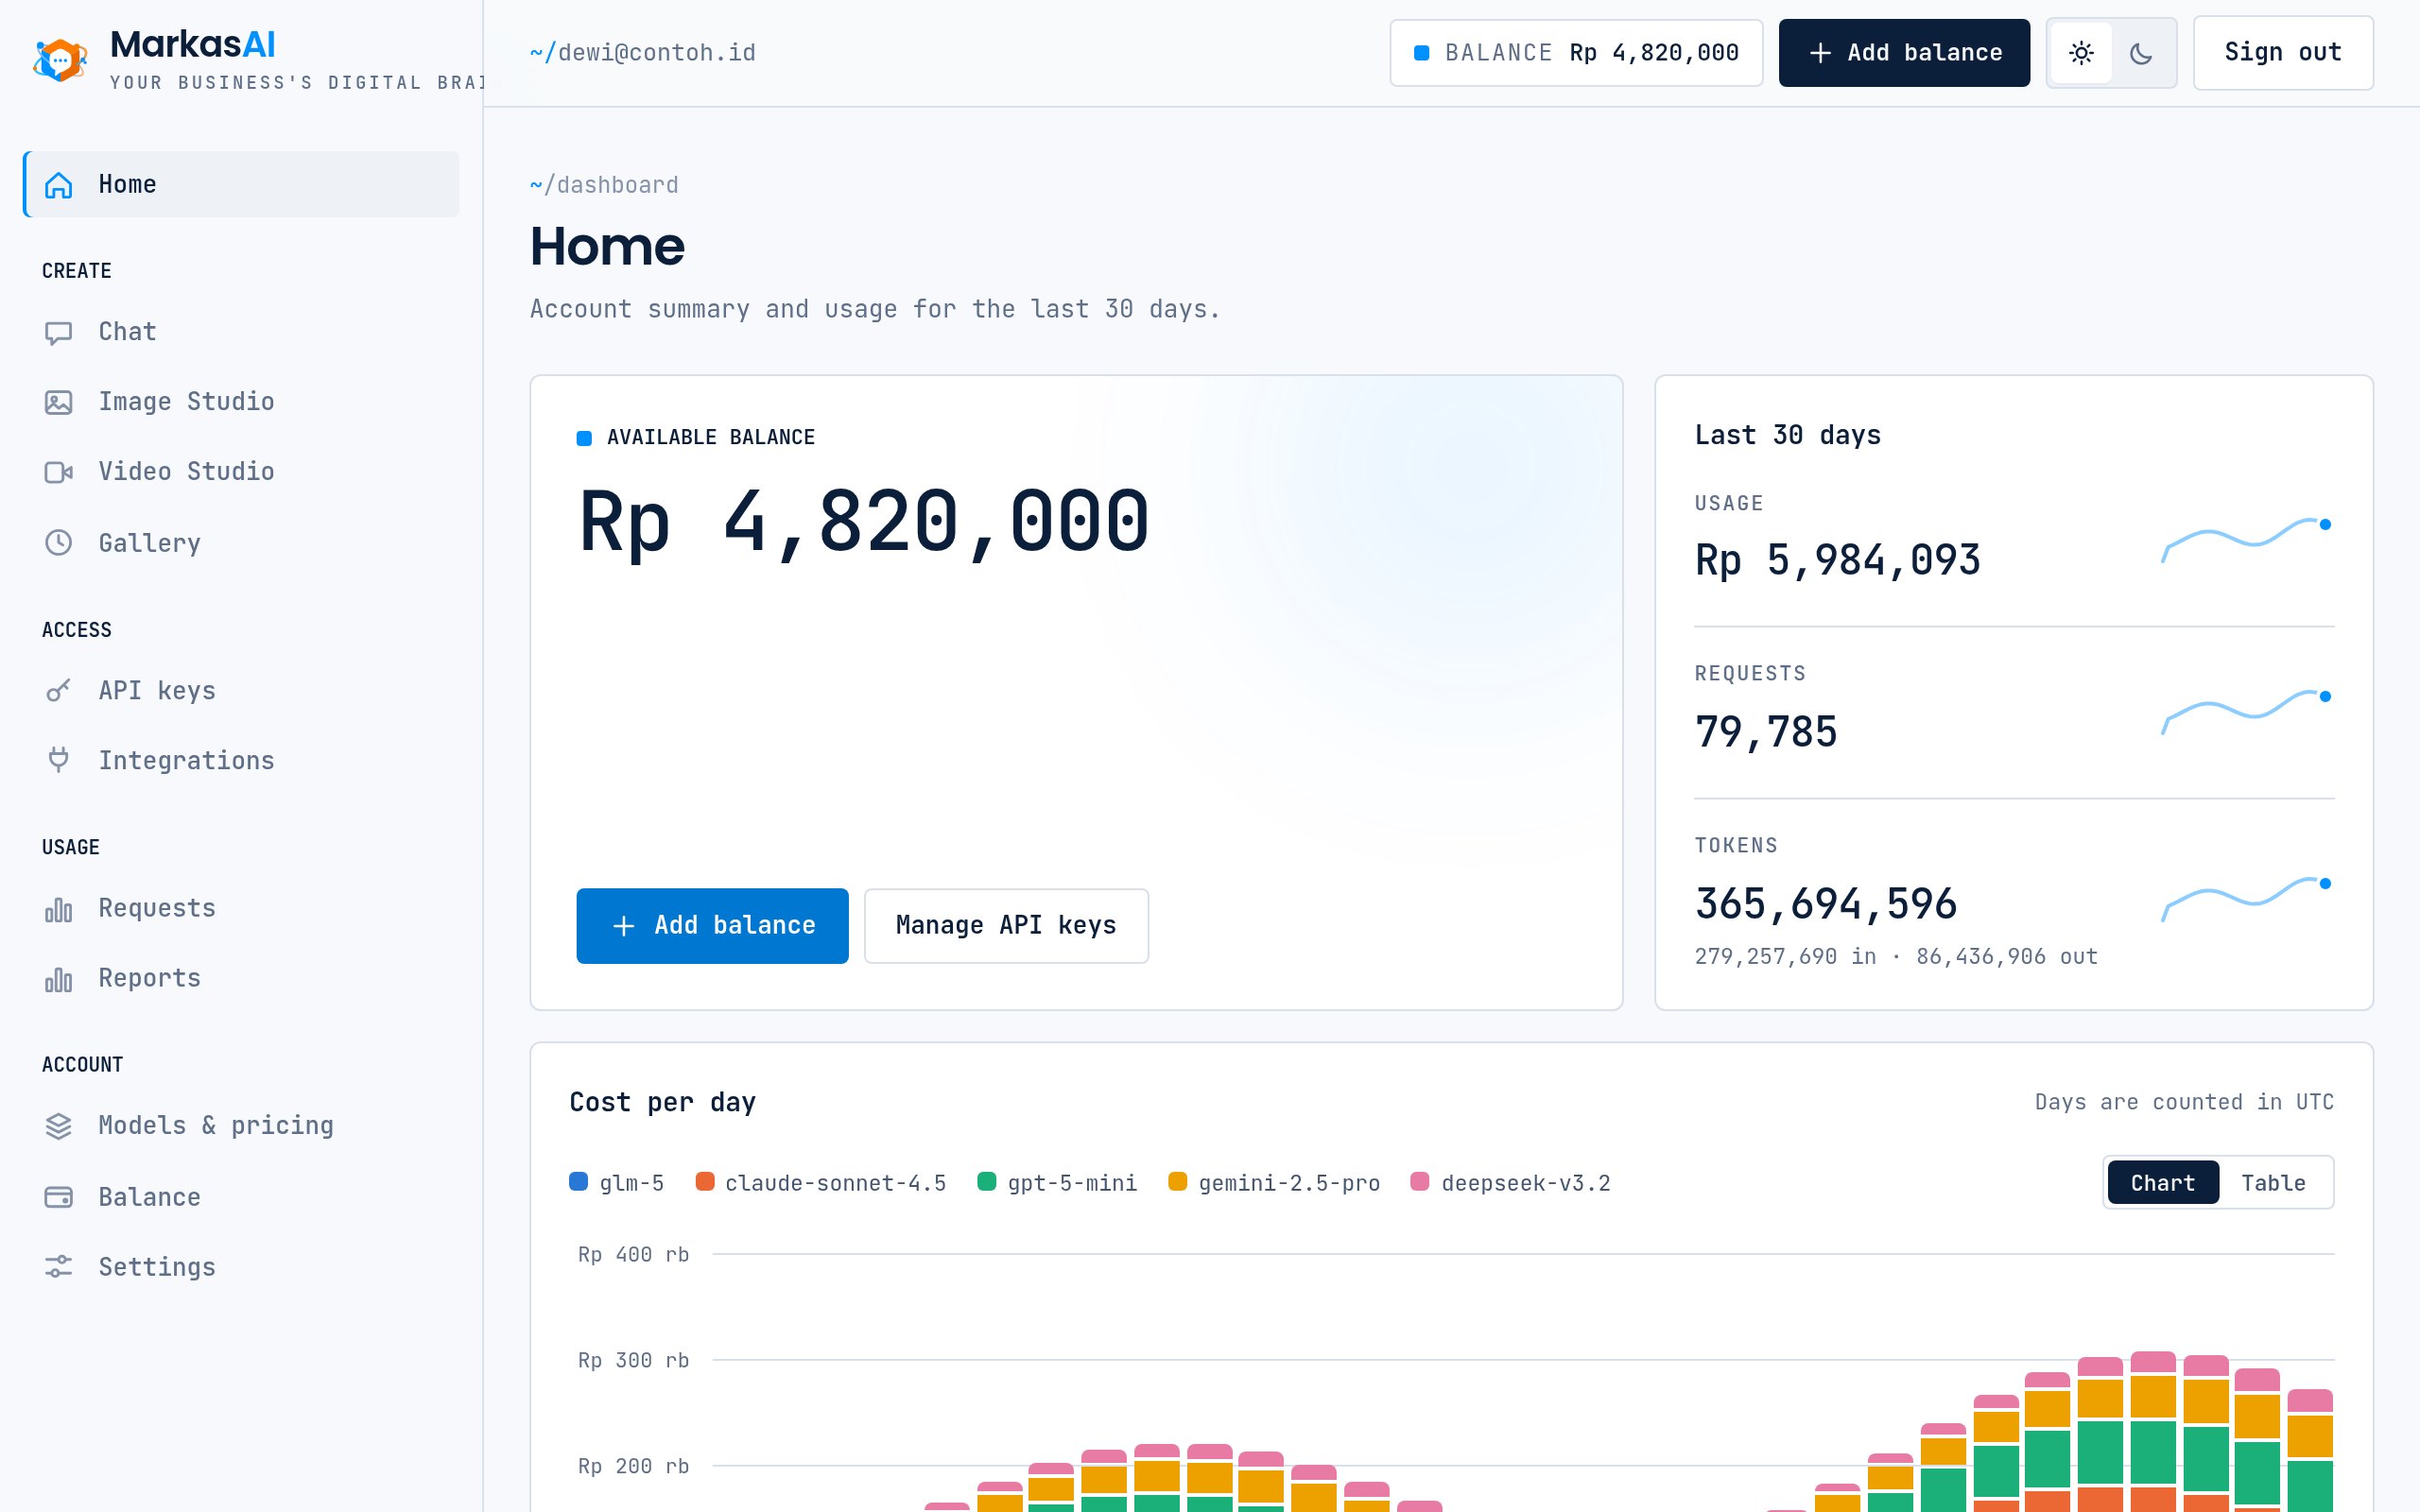Screen dimensions: 2420x1512
Task: Click the ~/dewi@contoh.id account path
Action: click(643, 53)
